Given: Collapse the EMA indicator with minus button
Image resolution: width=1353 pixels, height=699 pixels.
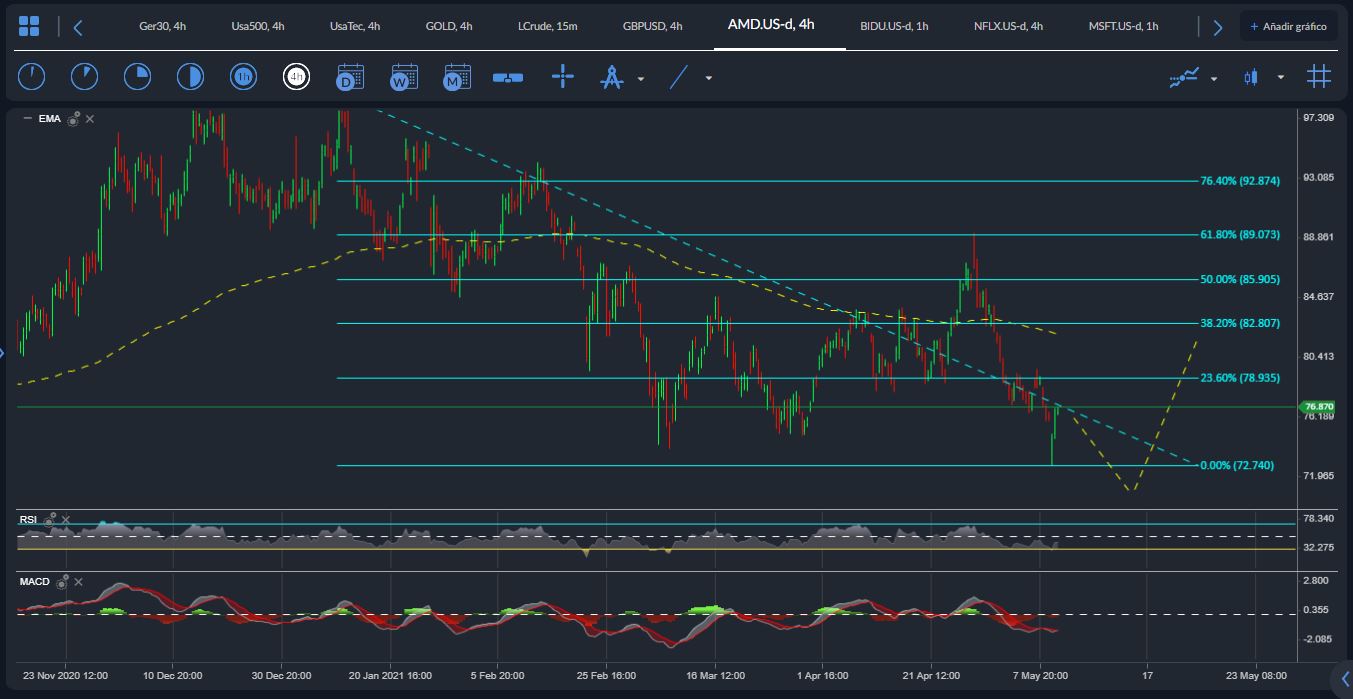Looking at the screenshot, I should [27, 119].
